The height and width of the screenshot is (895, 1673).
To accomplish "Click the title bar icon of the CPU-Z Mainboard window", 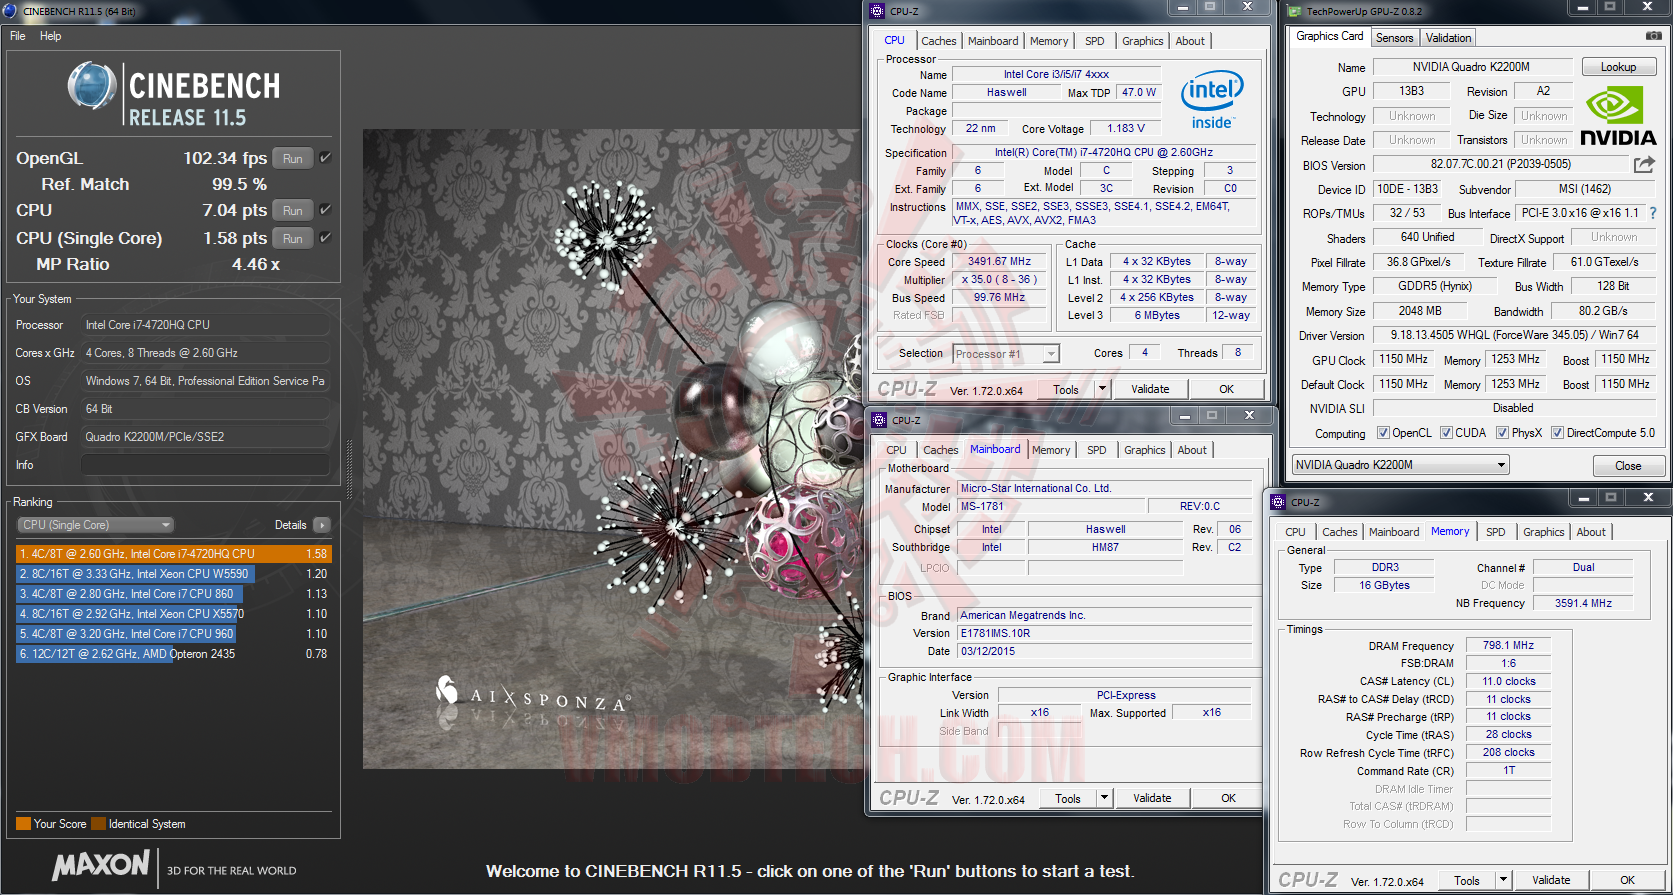I will pyautogui.click(x=879, y=420).
